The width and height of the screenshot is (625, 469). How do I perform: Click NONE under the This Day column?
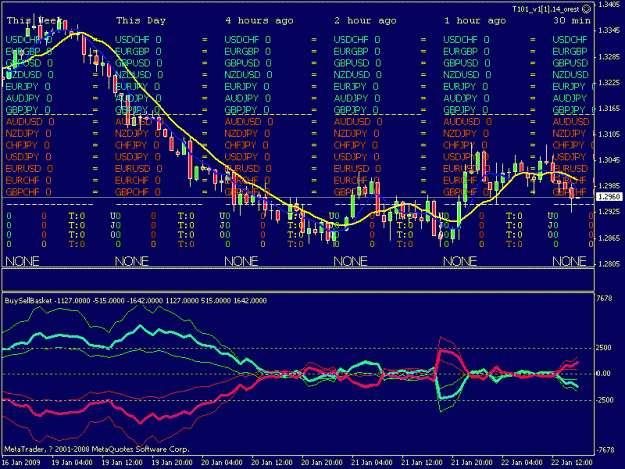132,261
